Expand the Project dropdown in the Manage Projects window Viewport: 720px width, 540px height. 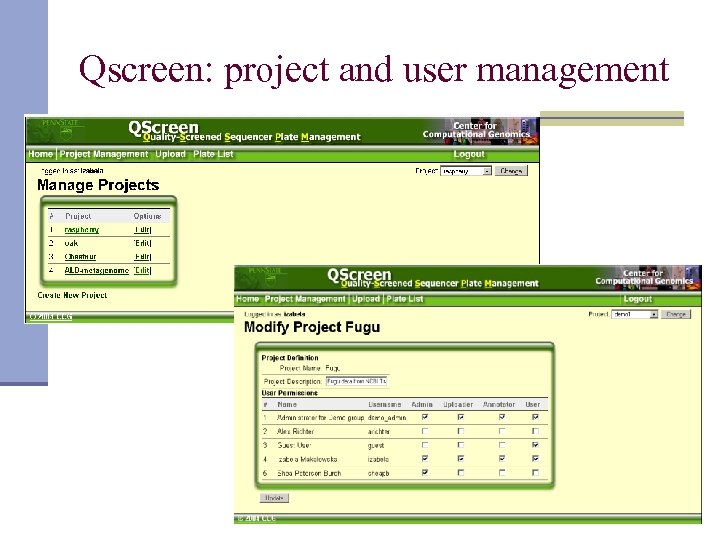point(466,171)
